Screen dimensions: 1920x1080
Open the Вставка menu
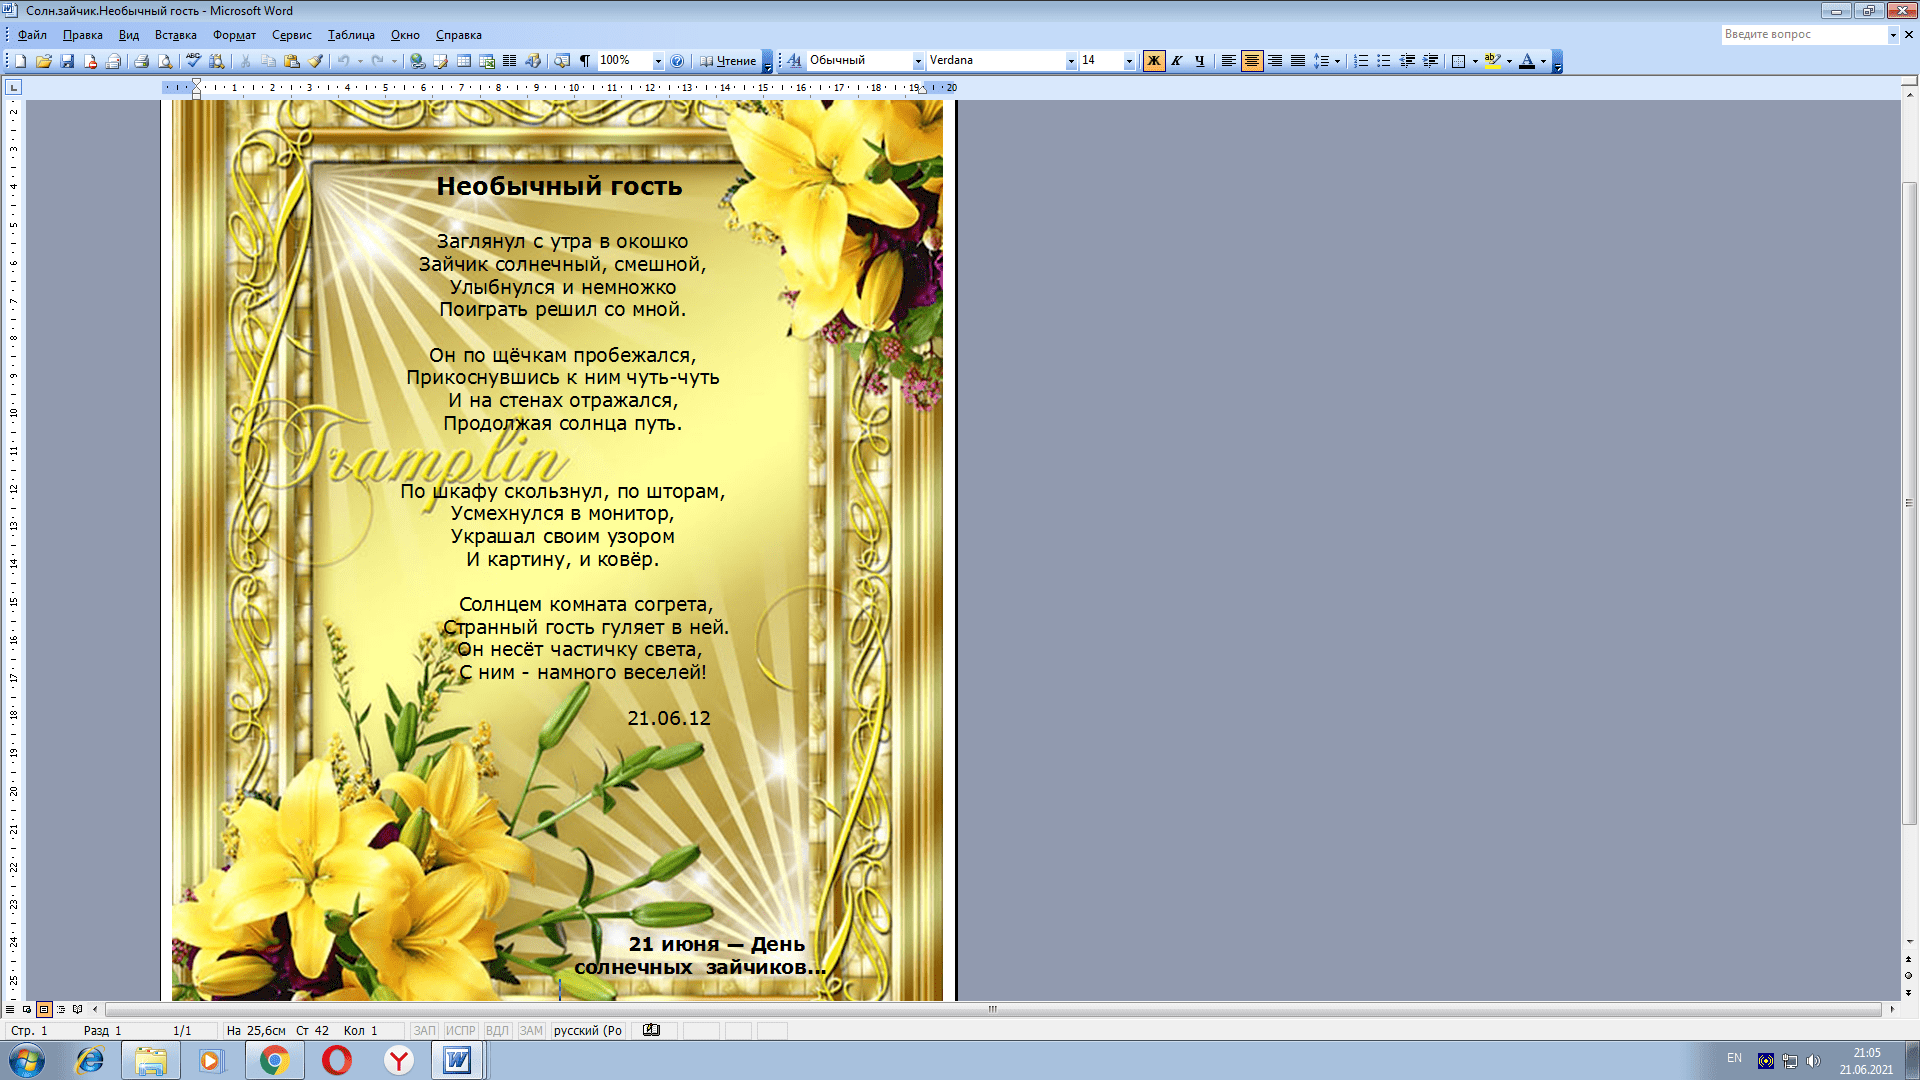[x=176, y=35]
